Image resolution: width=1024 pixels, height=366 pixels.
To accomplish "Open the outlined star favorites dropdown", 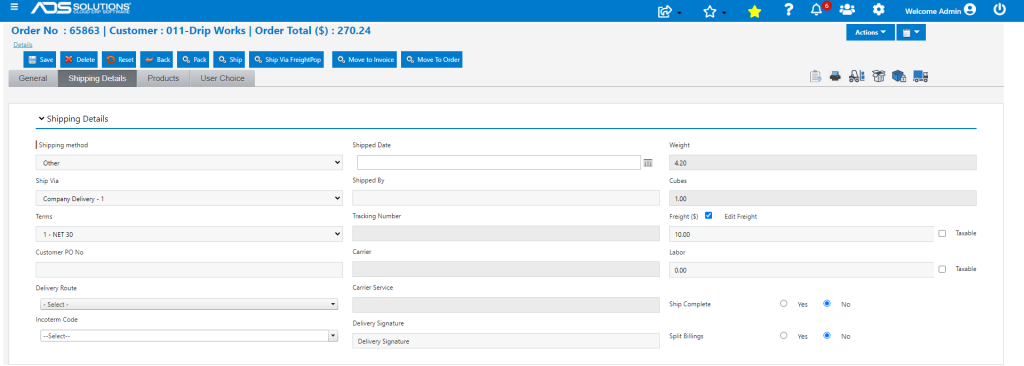I will click(714, 11).
